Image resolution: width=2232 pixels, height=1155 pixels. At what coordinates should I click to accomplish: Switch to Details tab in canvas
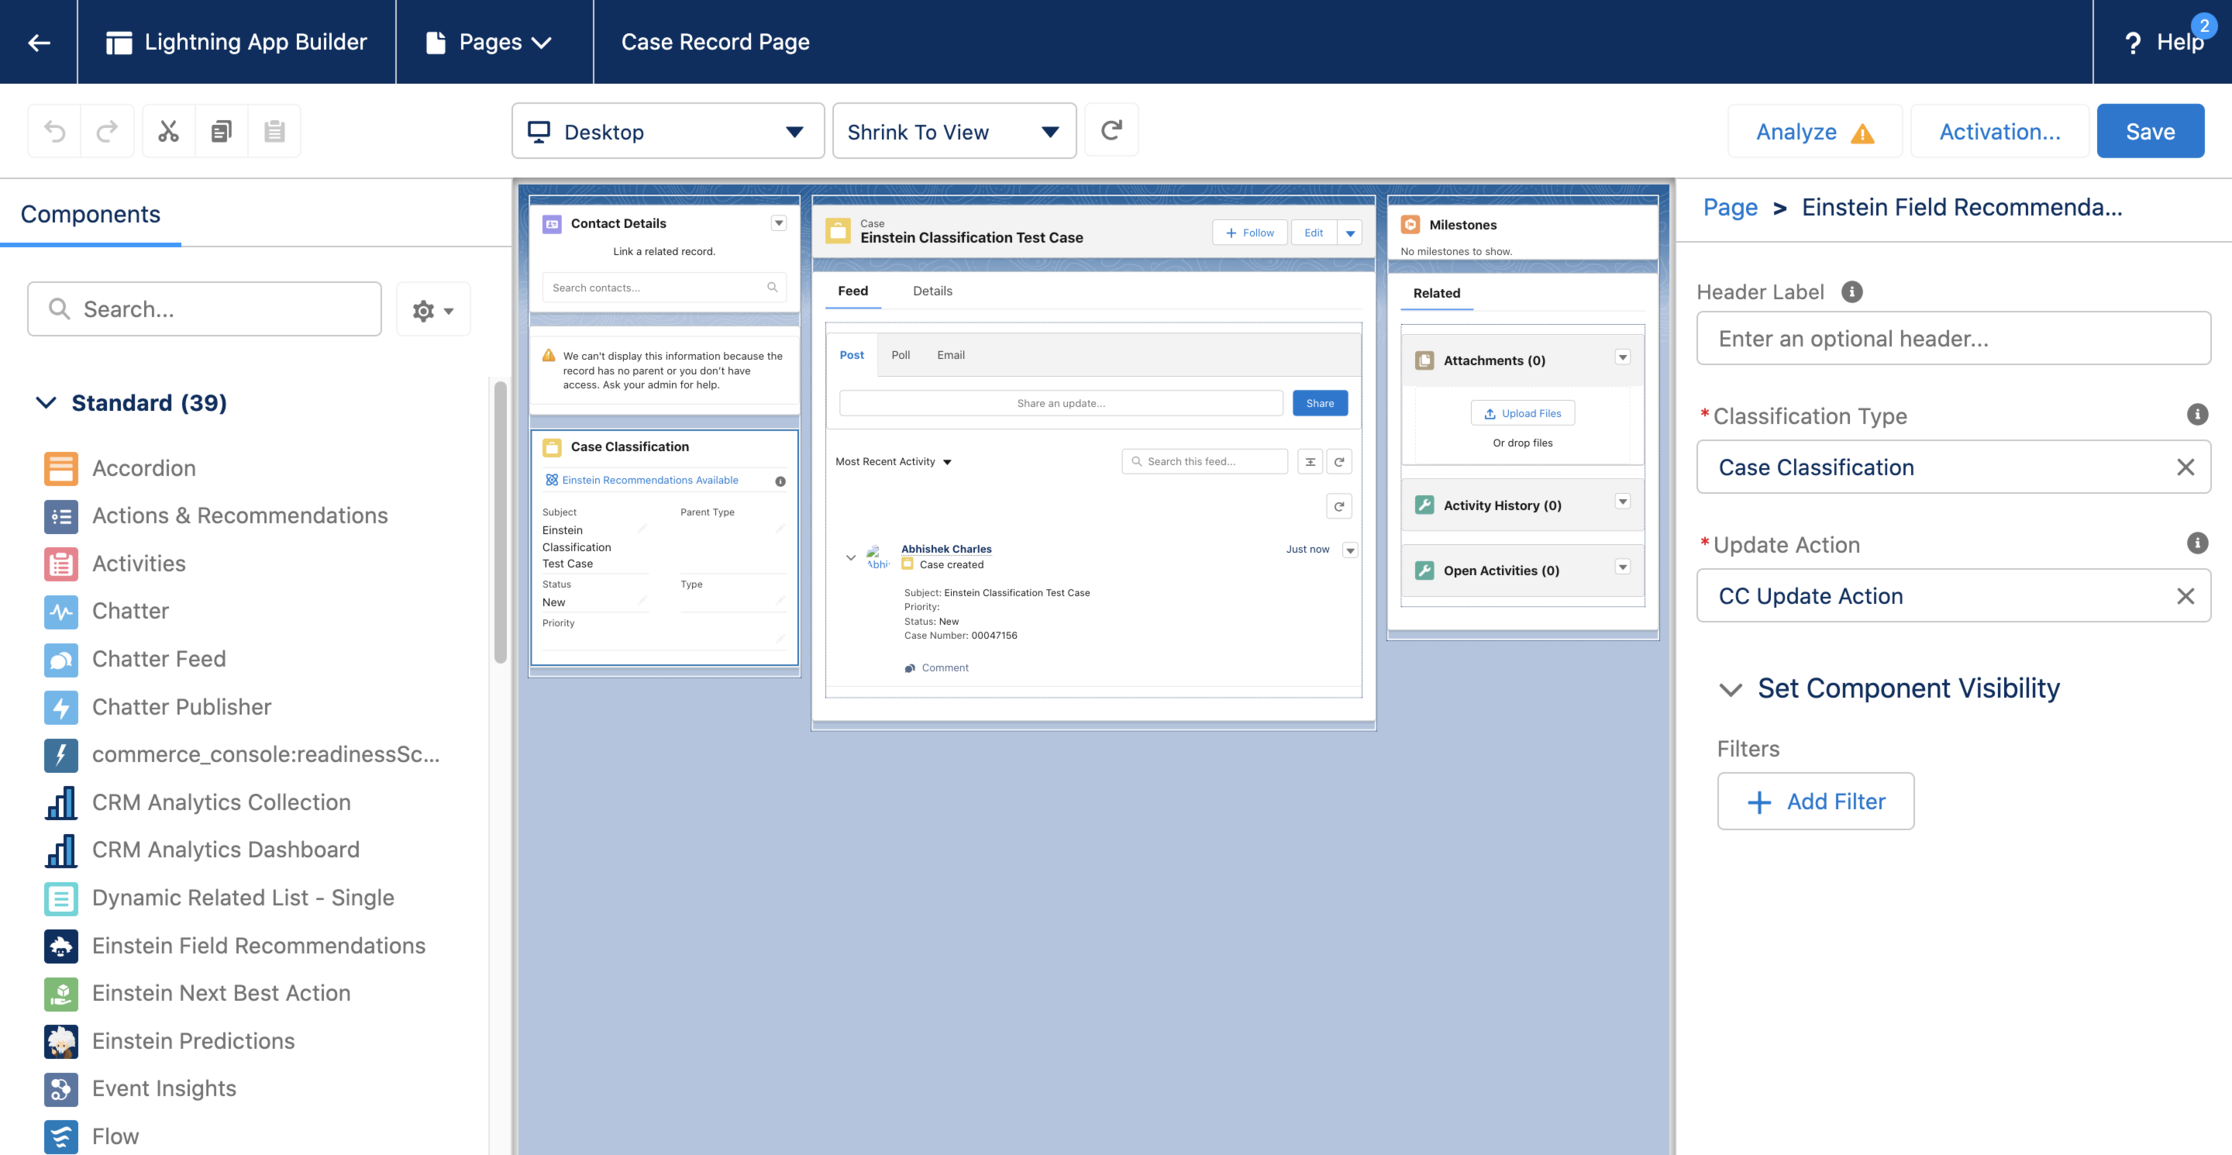(932, 291)
